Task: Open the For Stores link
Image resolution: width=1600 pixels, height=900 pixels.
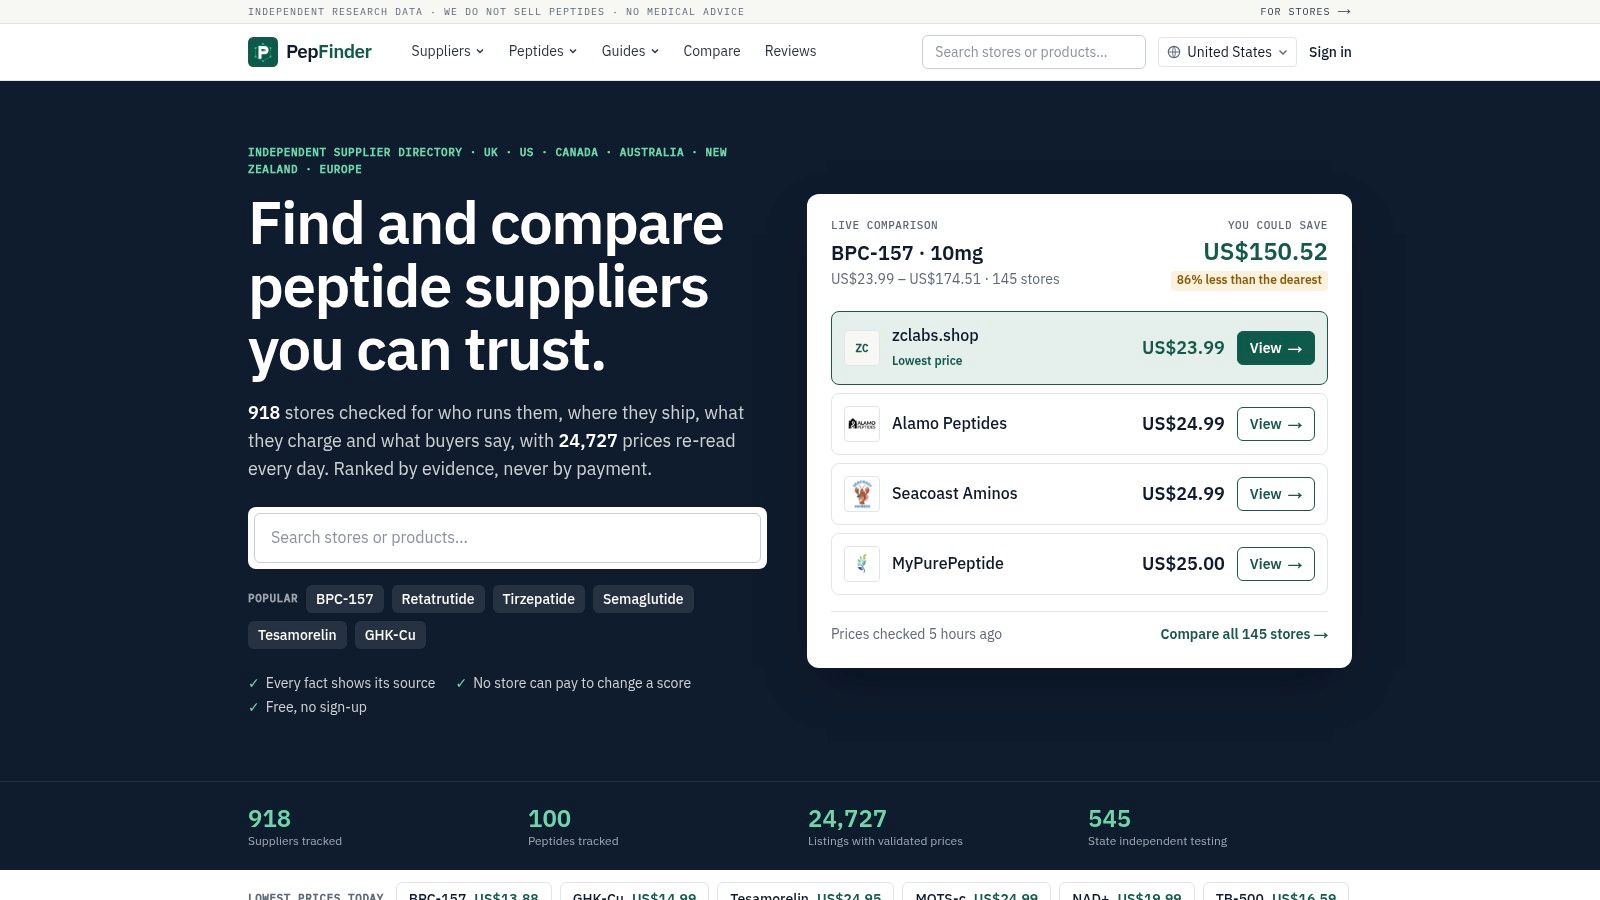Action: click(x=1306, y=12)
